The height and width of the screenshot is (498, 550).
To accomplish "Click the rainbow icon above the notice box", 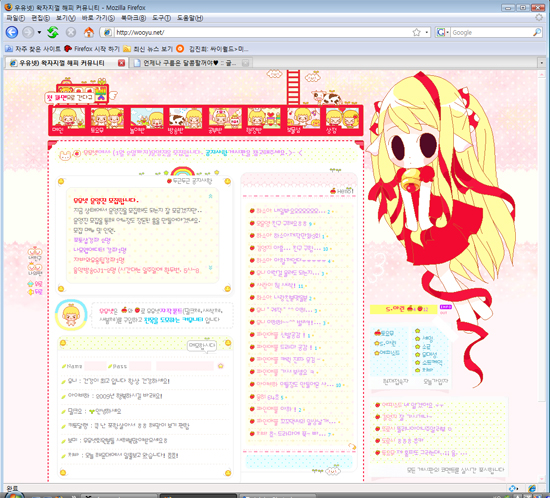I will coord(182,171).
